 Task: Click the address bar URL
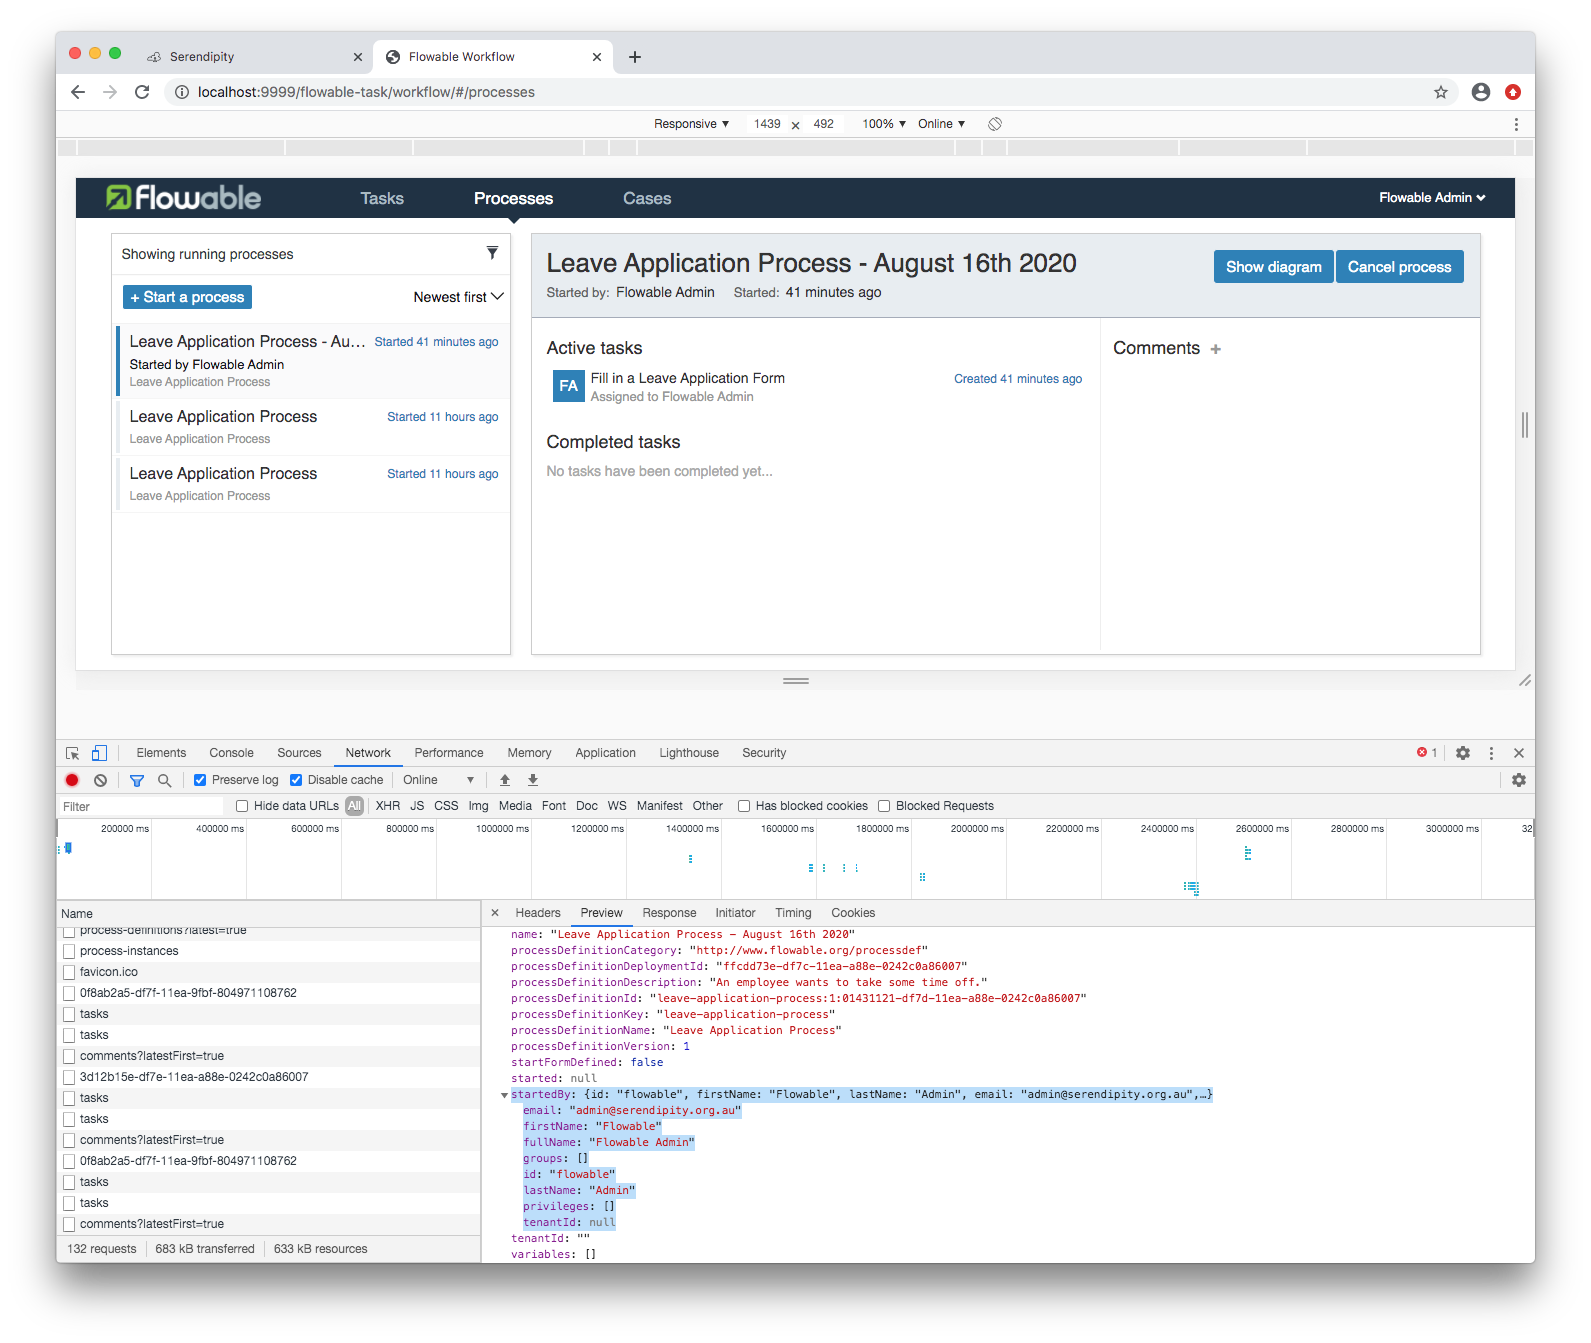(366, 92)
